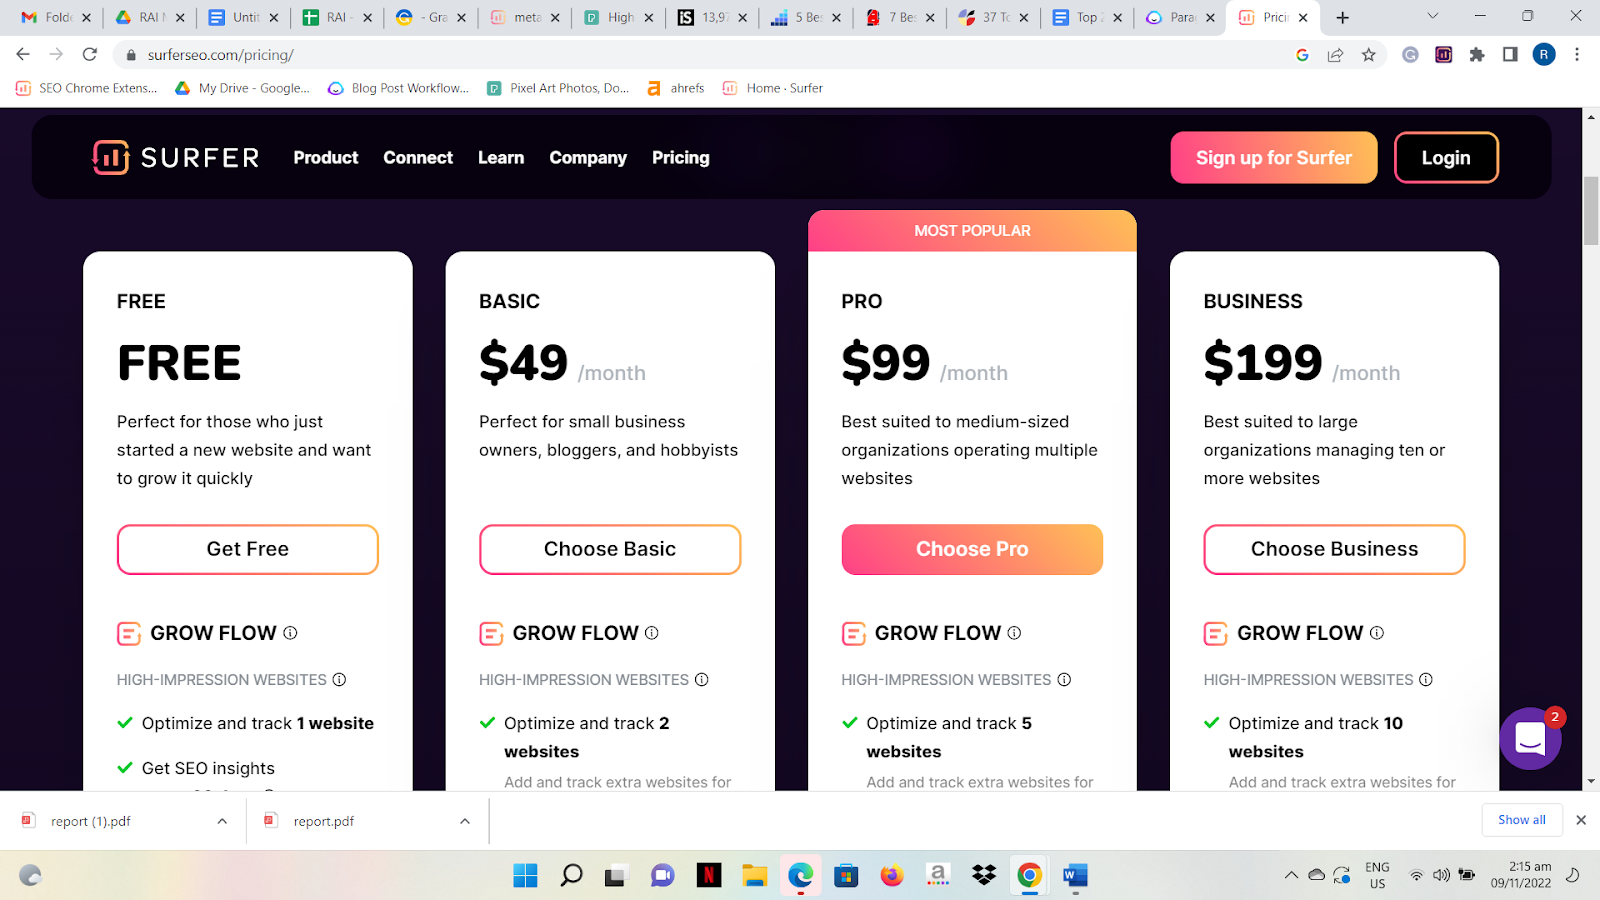The width and height of the screenshot is (1600, 900).
Task: Expand the report (1).pdf download options arrow
Action: coord(222,821)
